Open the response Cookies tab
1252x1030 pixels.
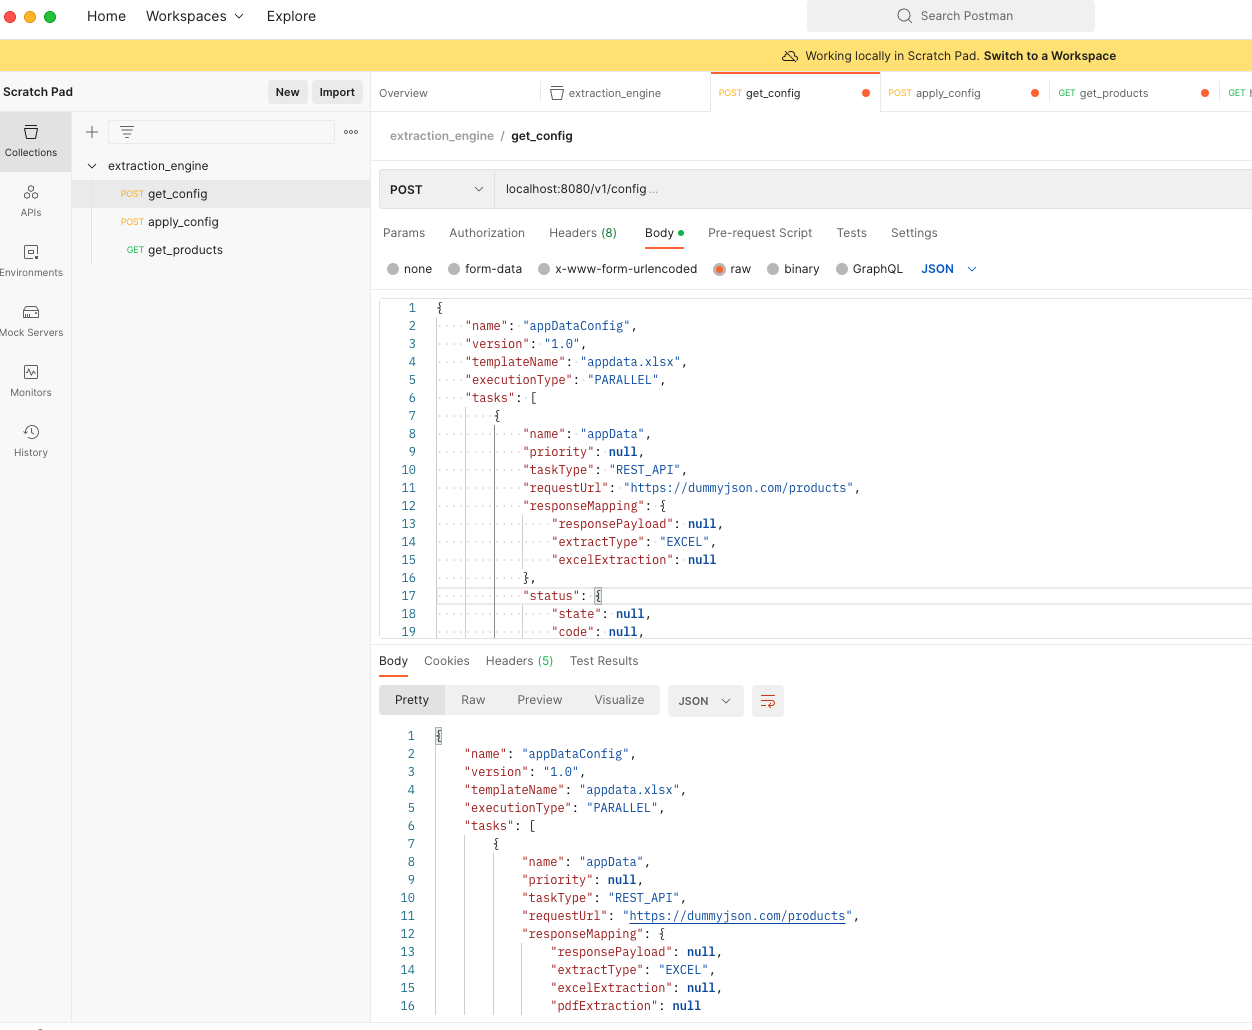446,661
